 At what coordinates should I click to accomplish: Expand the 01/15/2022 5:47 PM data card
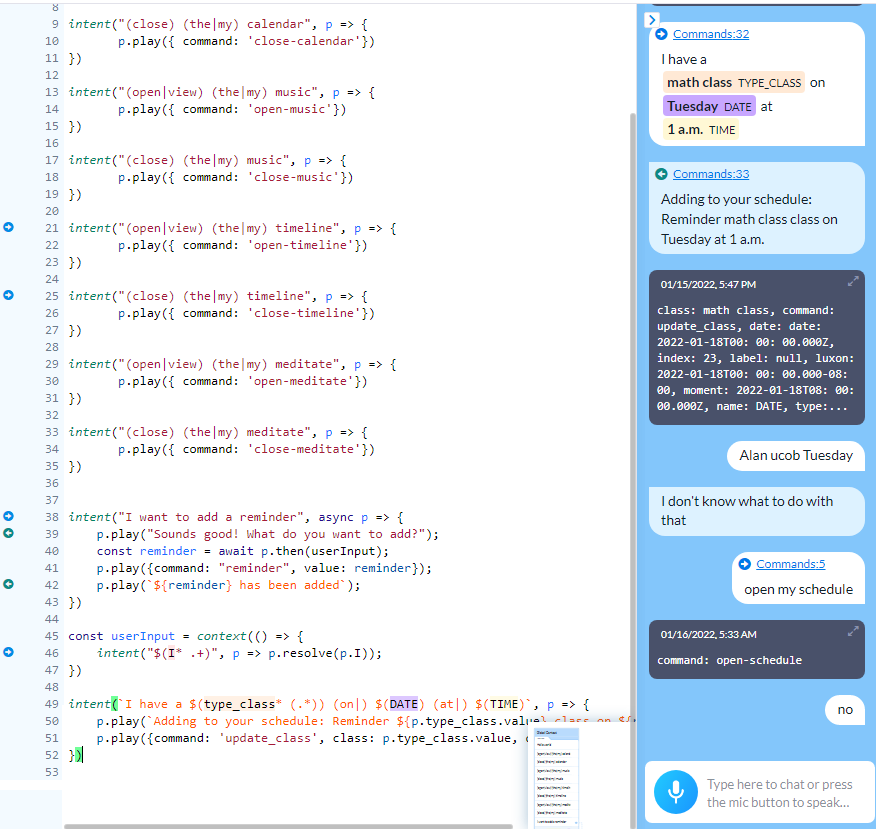[x=853, y=282]
